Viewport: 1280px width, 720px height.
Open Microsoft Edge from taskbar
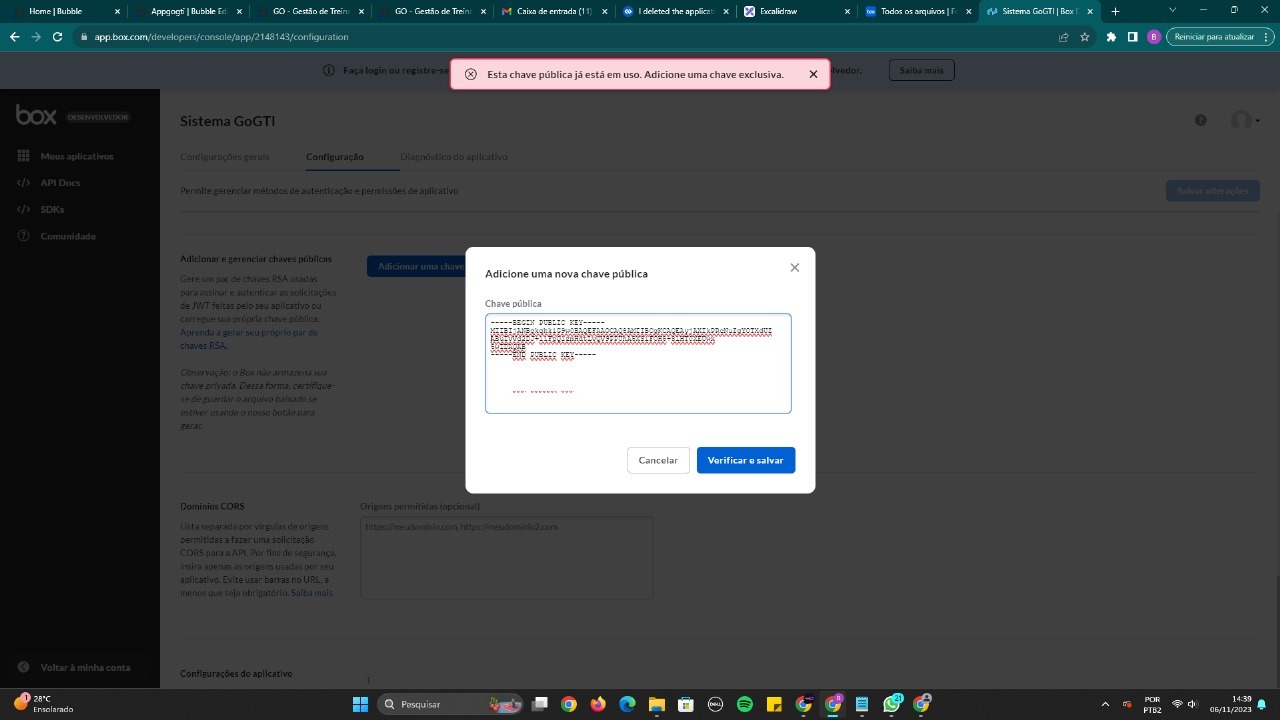coord(627,704)
